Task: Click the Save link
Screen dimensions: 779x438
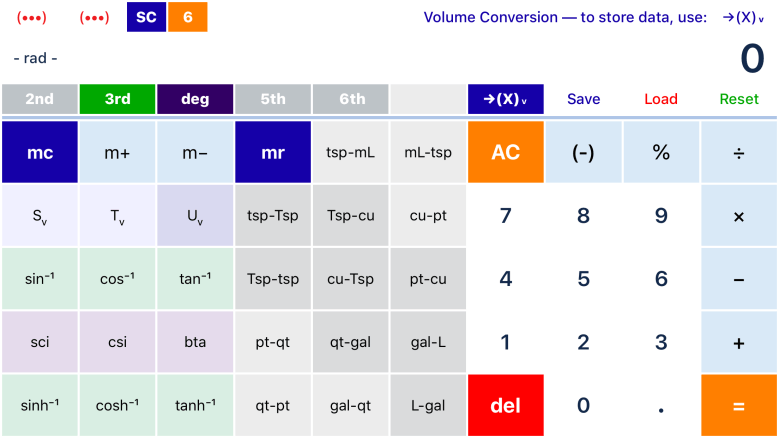Action: 584,99
